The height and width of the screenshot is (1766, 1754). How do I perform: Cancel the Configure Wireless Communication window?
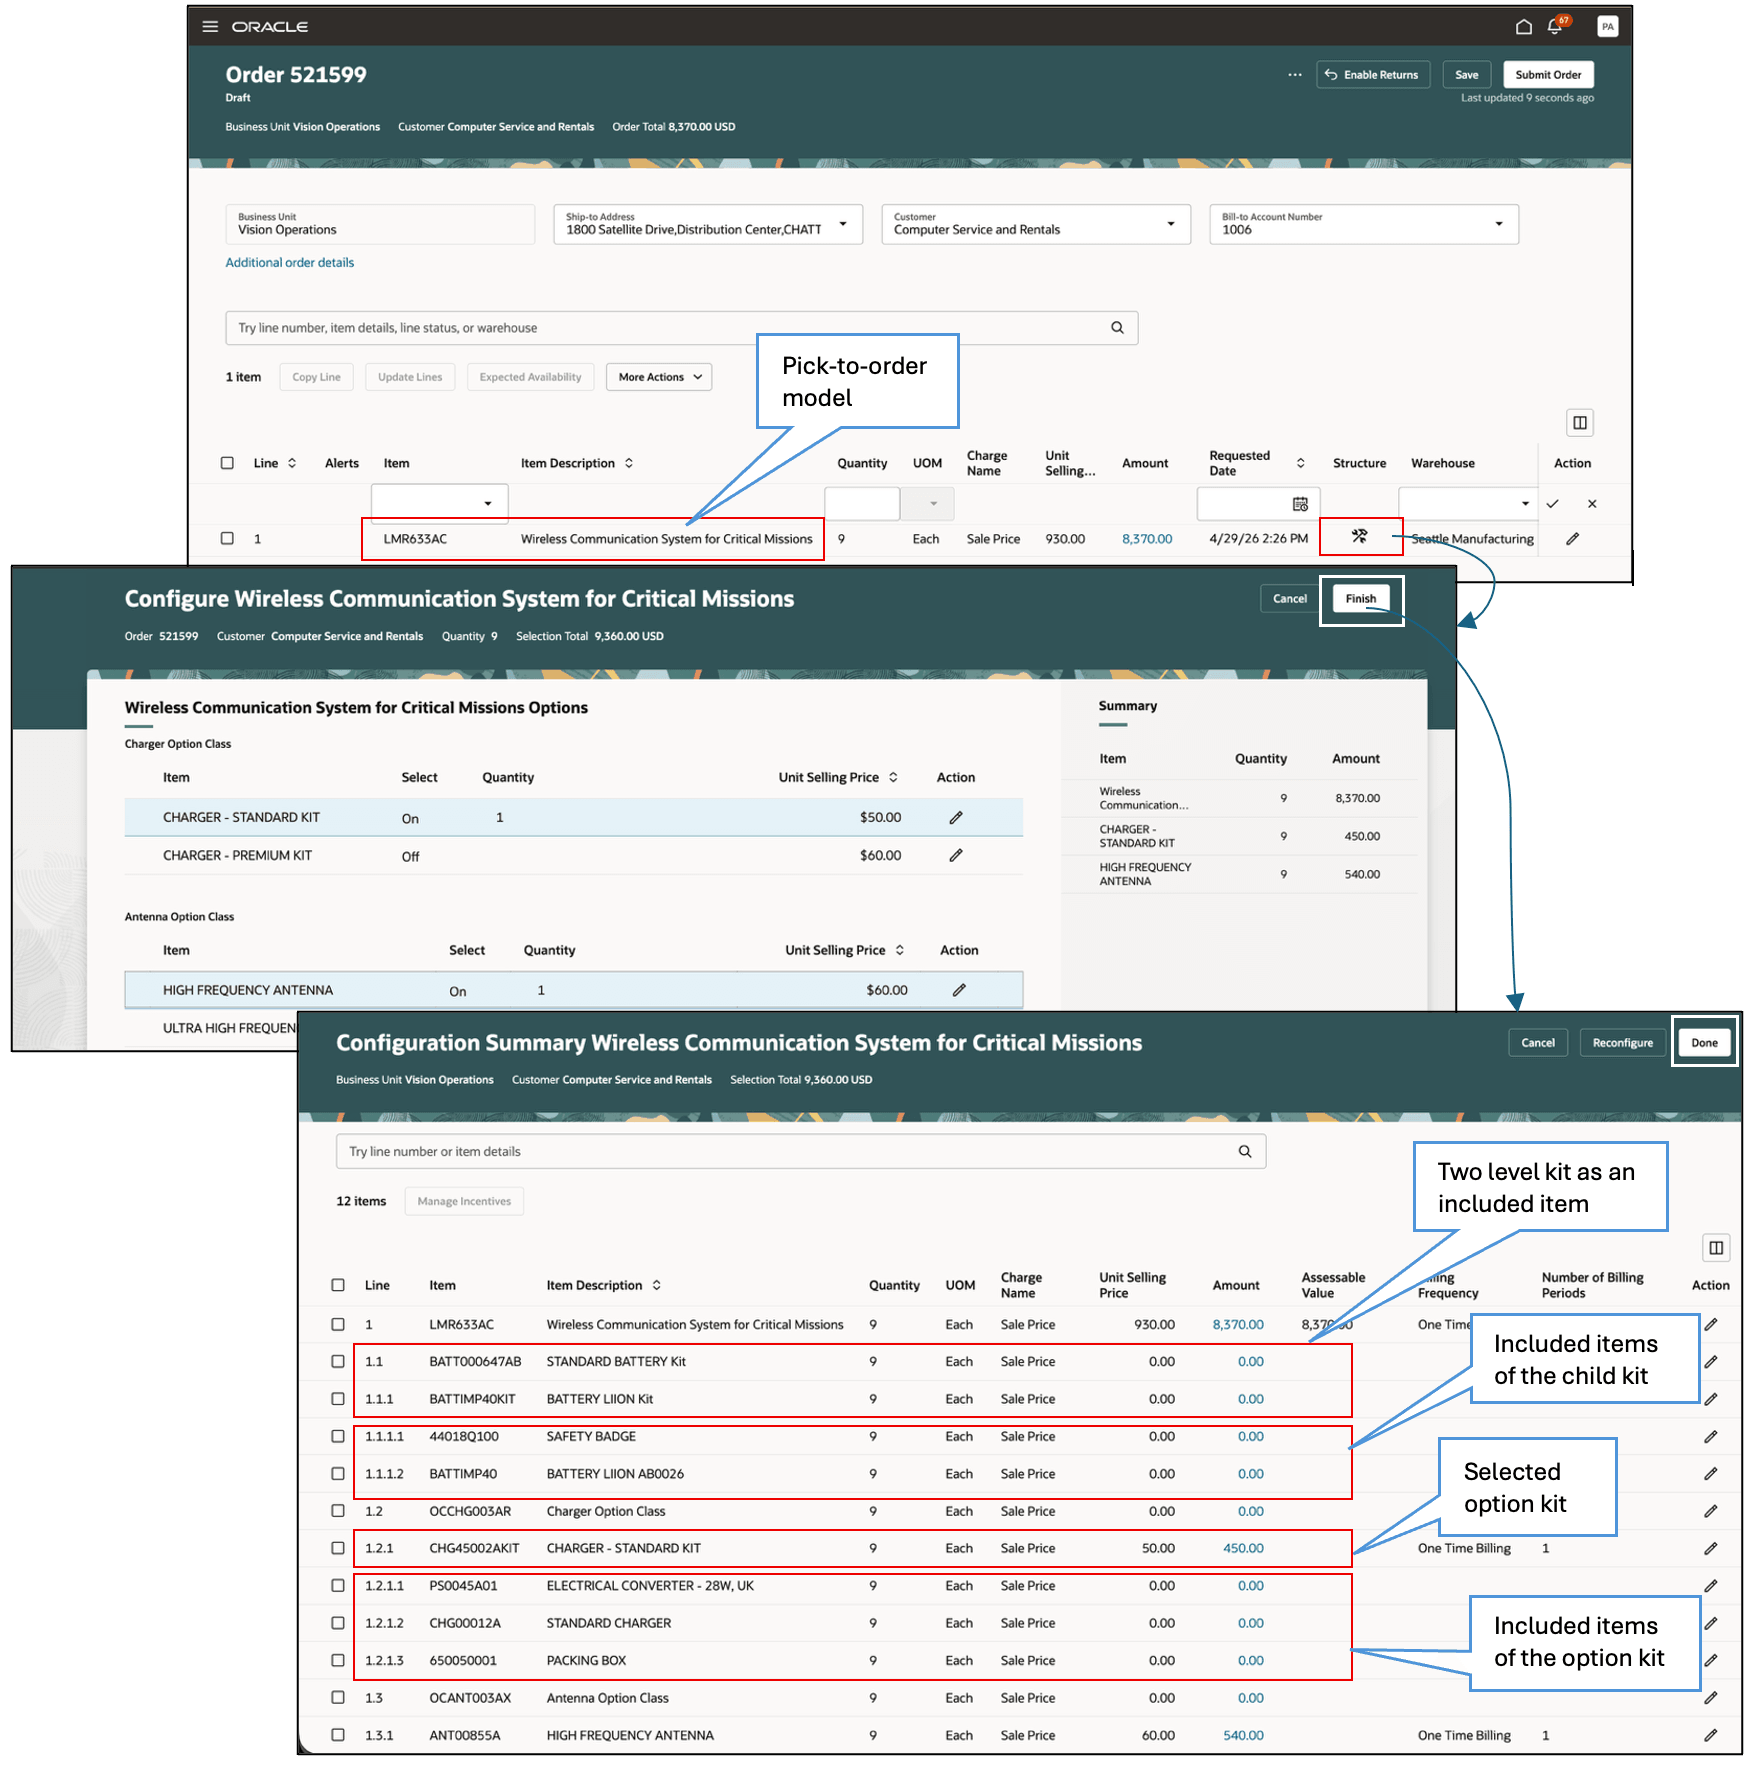pos(1289,599)
